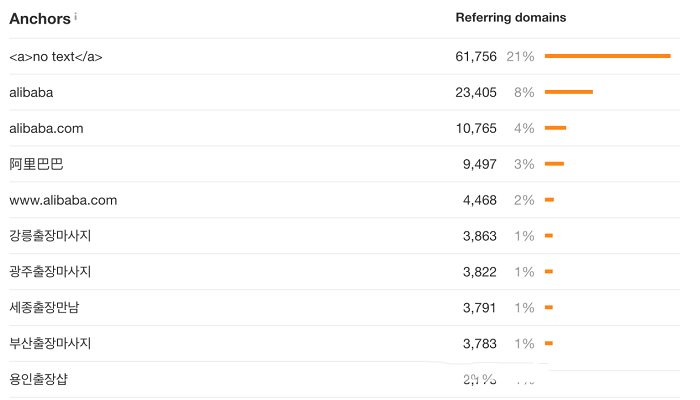Open the alibaba.com anchor entry
This screenshot has height=400, width=700.
coord(46,129)
